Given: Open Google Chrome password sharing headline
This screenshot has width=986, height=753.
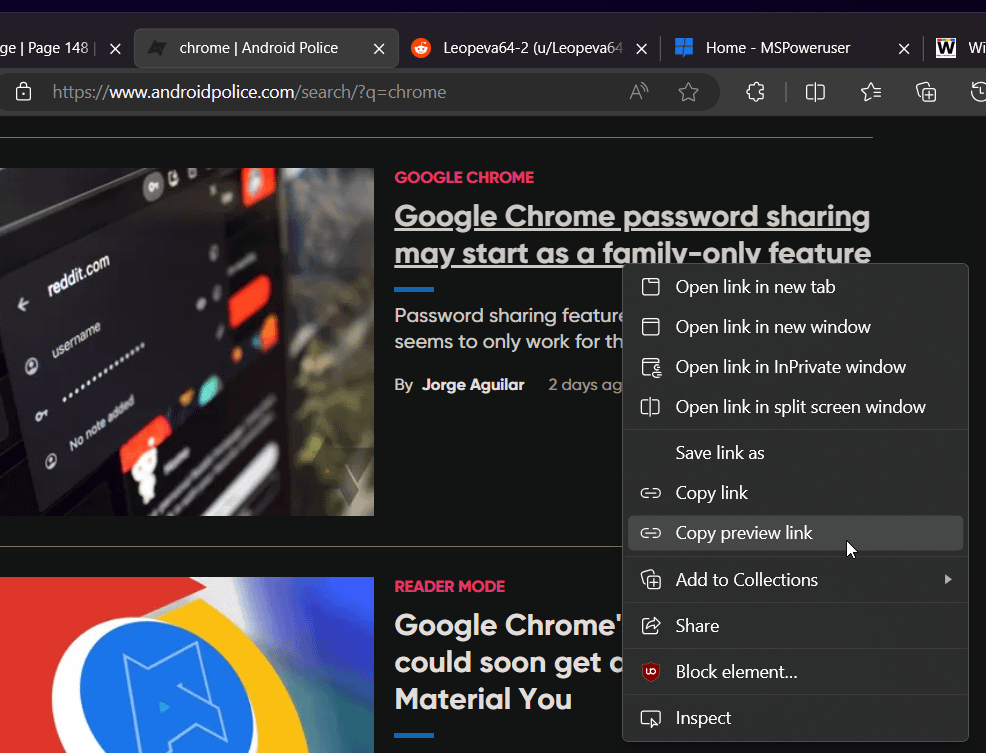Looking at the screenshot, I should coord(632,235).
